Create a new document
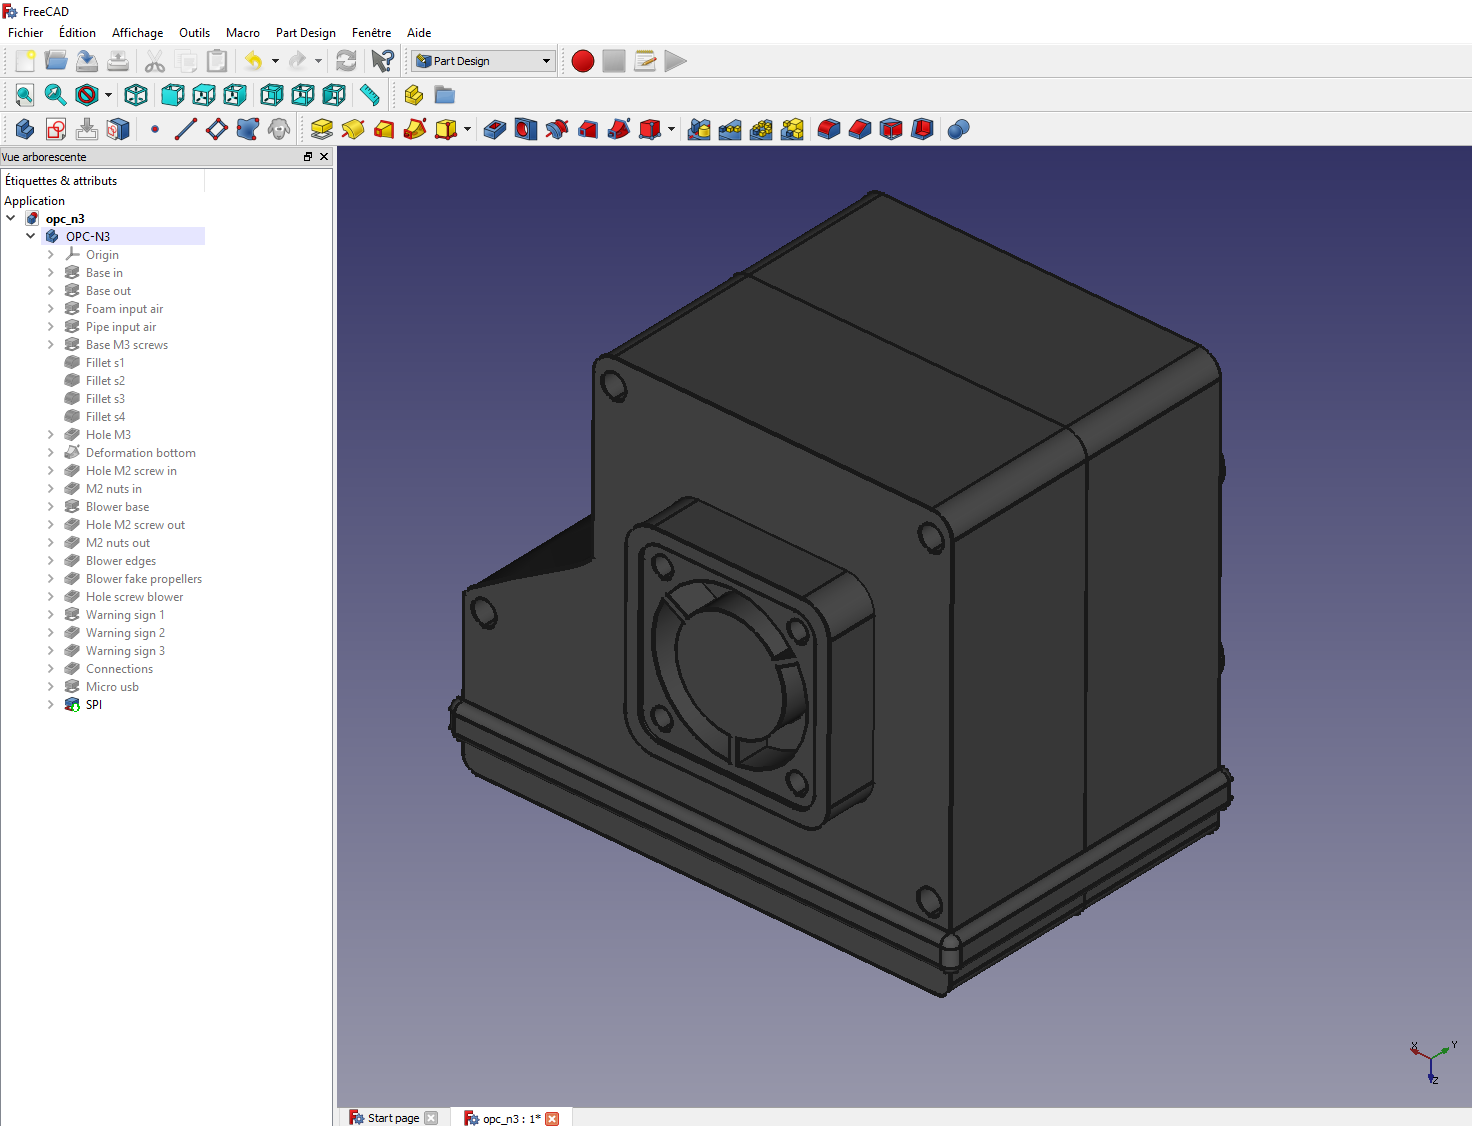The height and width of the screenshot is (1126, 1472). pos(25,61)
